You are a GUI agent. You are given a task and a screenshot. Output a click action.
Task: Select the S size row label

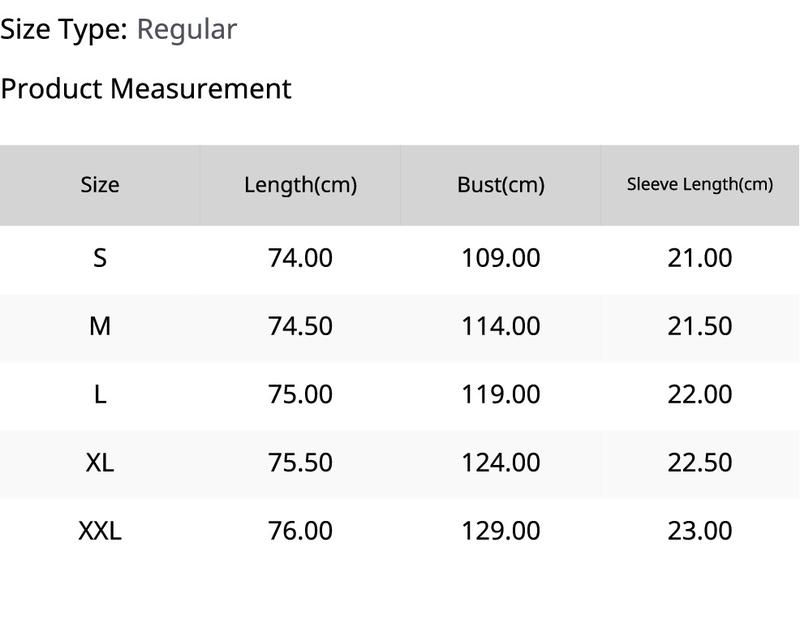coord(100,258)
